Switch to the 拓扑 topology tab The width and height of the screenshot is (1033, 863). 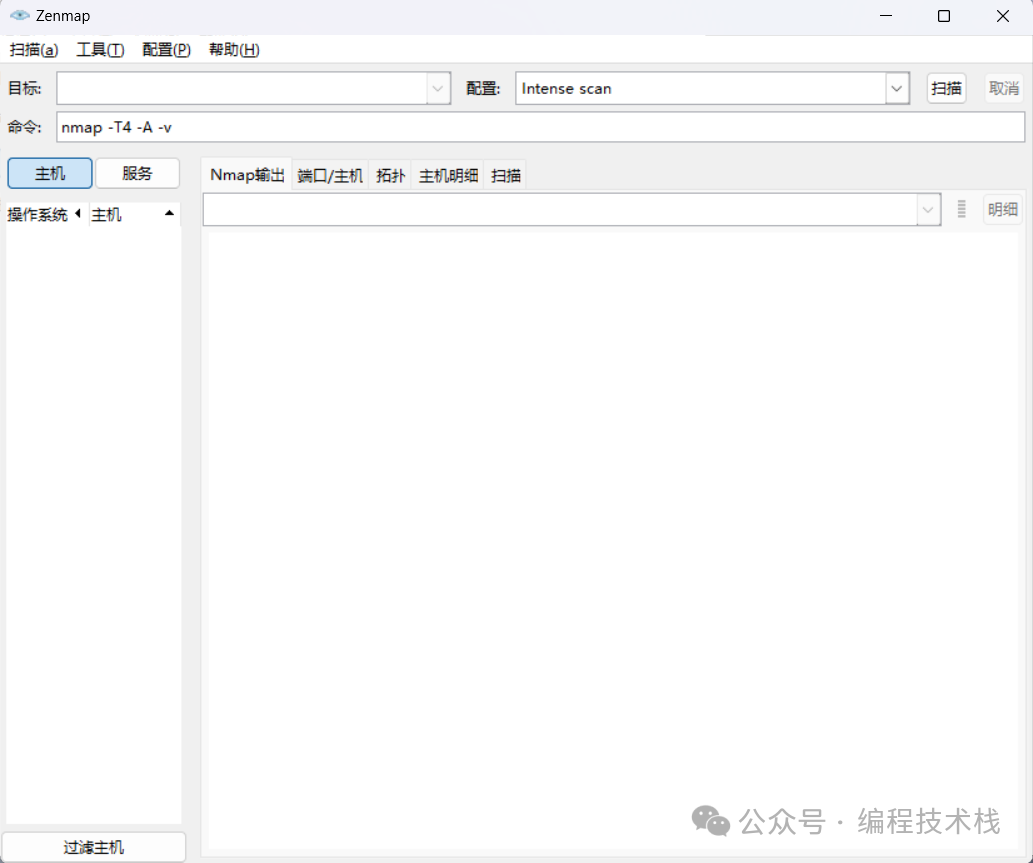[390, 175]
